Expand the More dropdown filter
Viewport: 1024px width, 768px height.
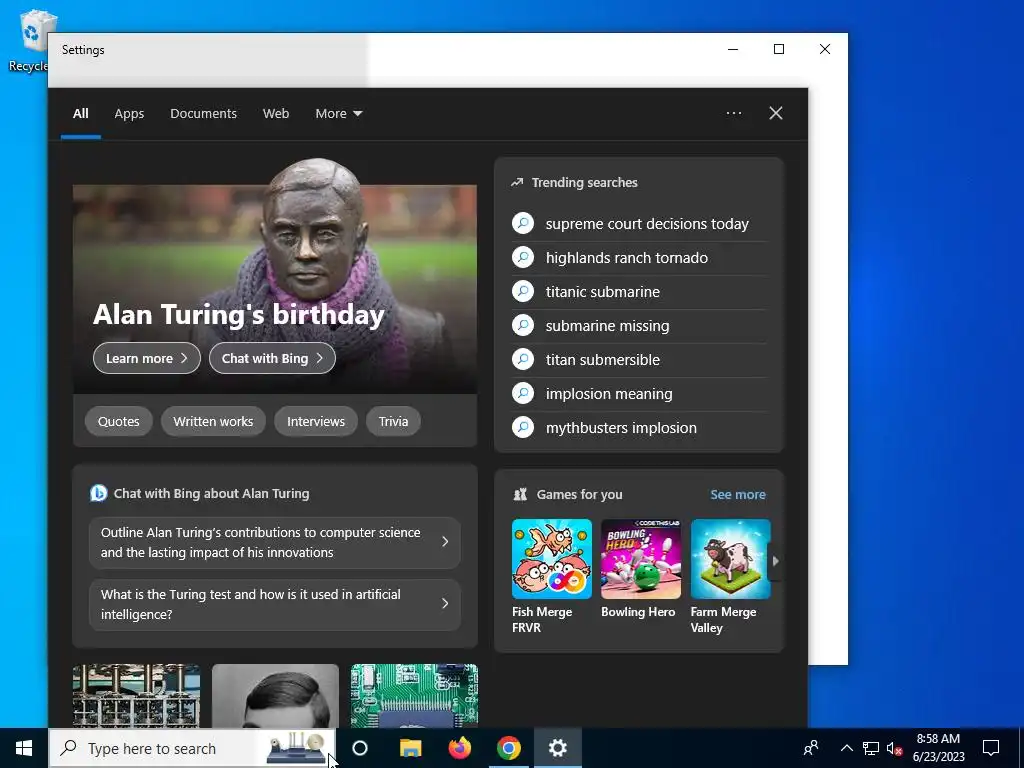click(x=338, y=114)
